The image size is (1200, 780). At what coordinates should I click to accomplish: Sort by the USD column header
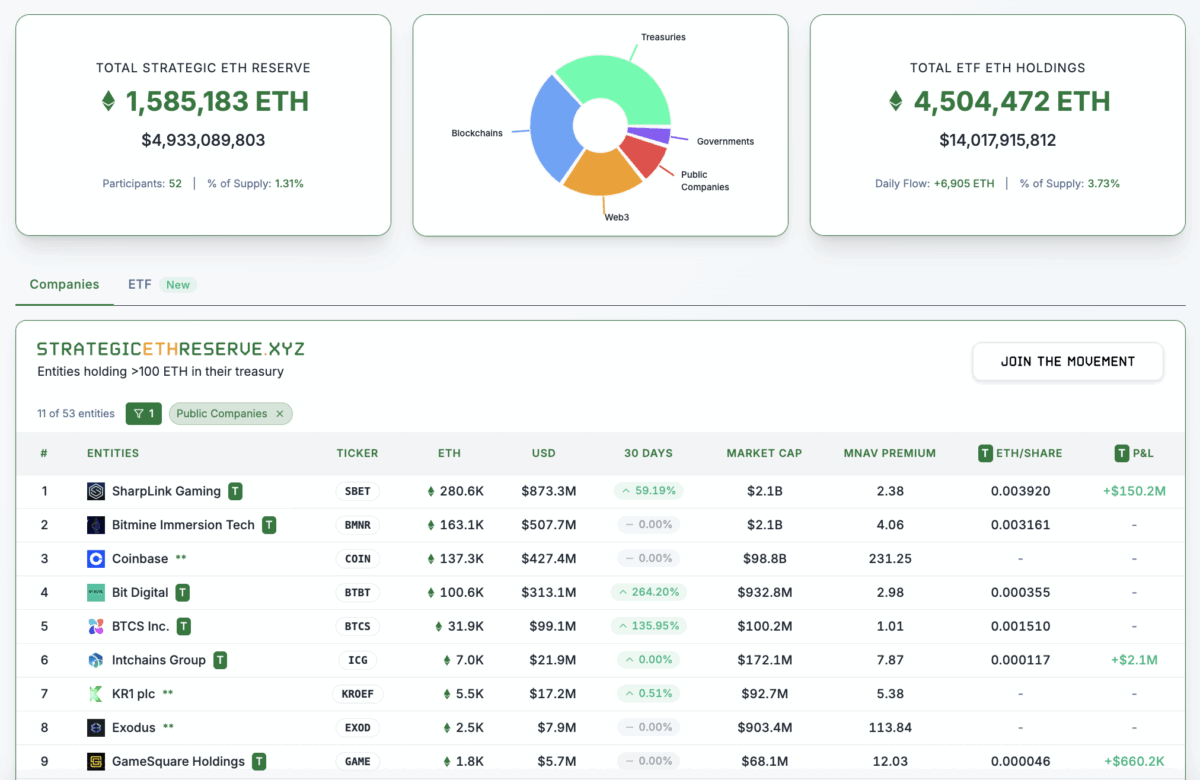543,453
